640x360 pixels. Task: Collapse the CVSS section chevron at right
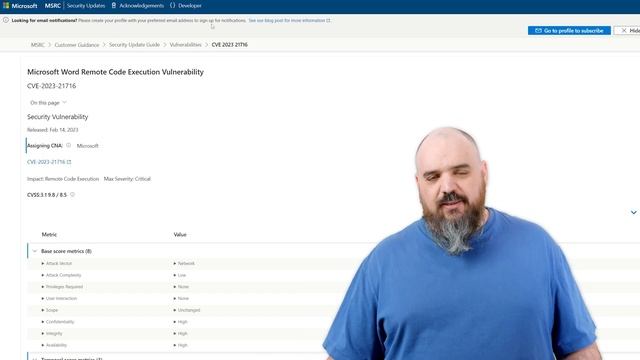633,212
